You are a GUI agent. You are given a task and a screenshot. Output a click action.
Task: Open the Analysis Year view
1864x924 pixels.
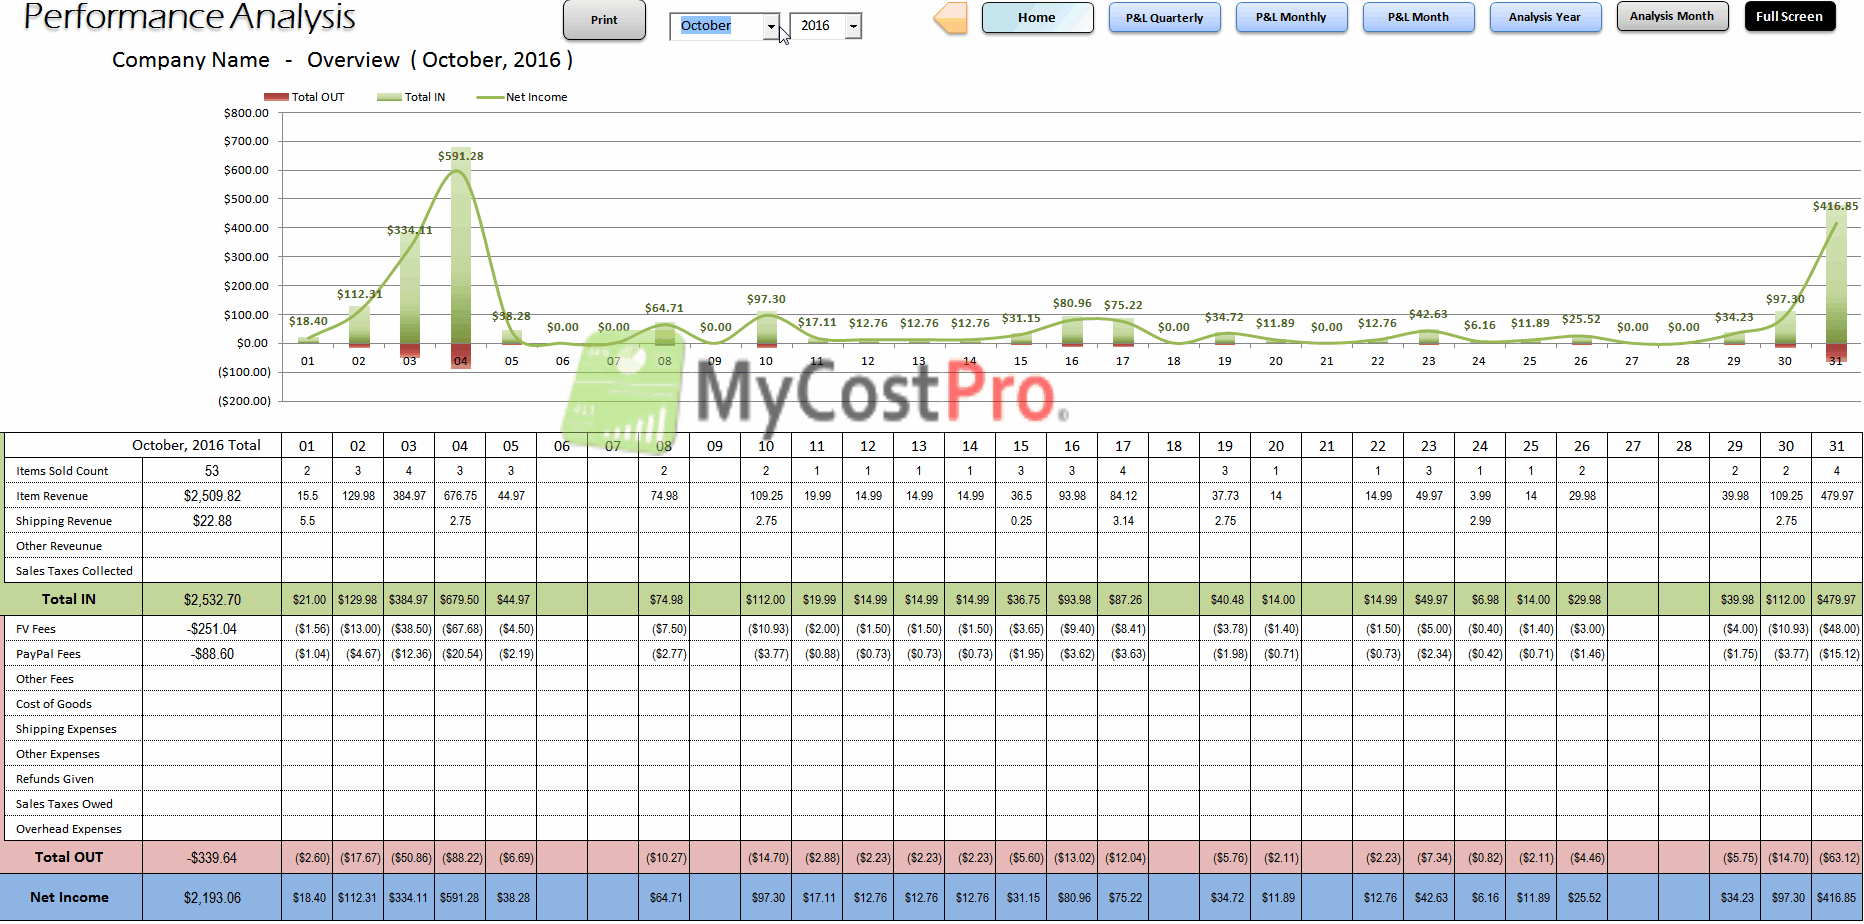tap(1545, 18)
